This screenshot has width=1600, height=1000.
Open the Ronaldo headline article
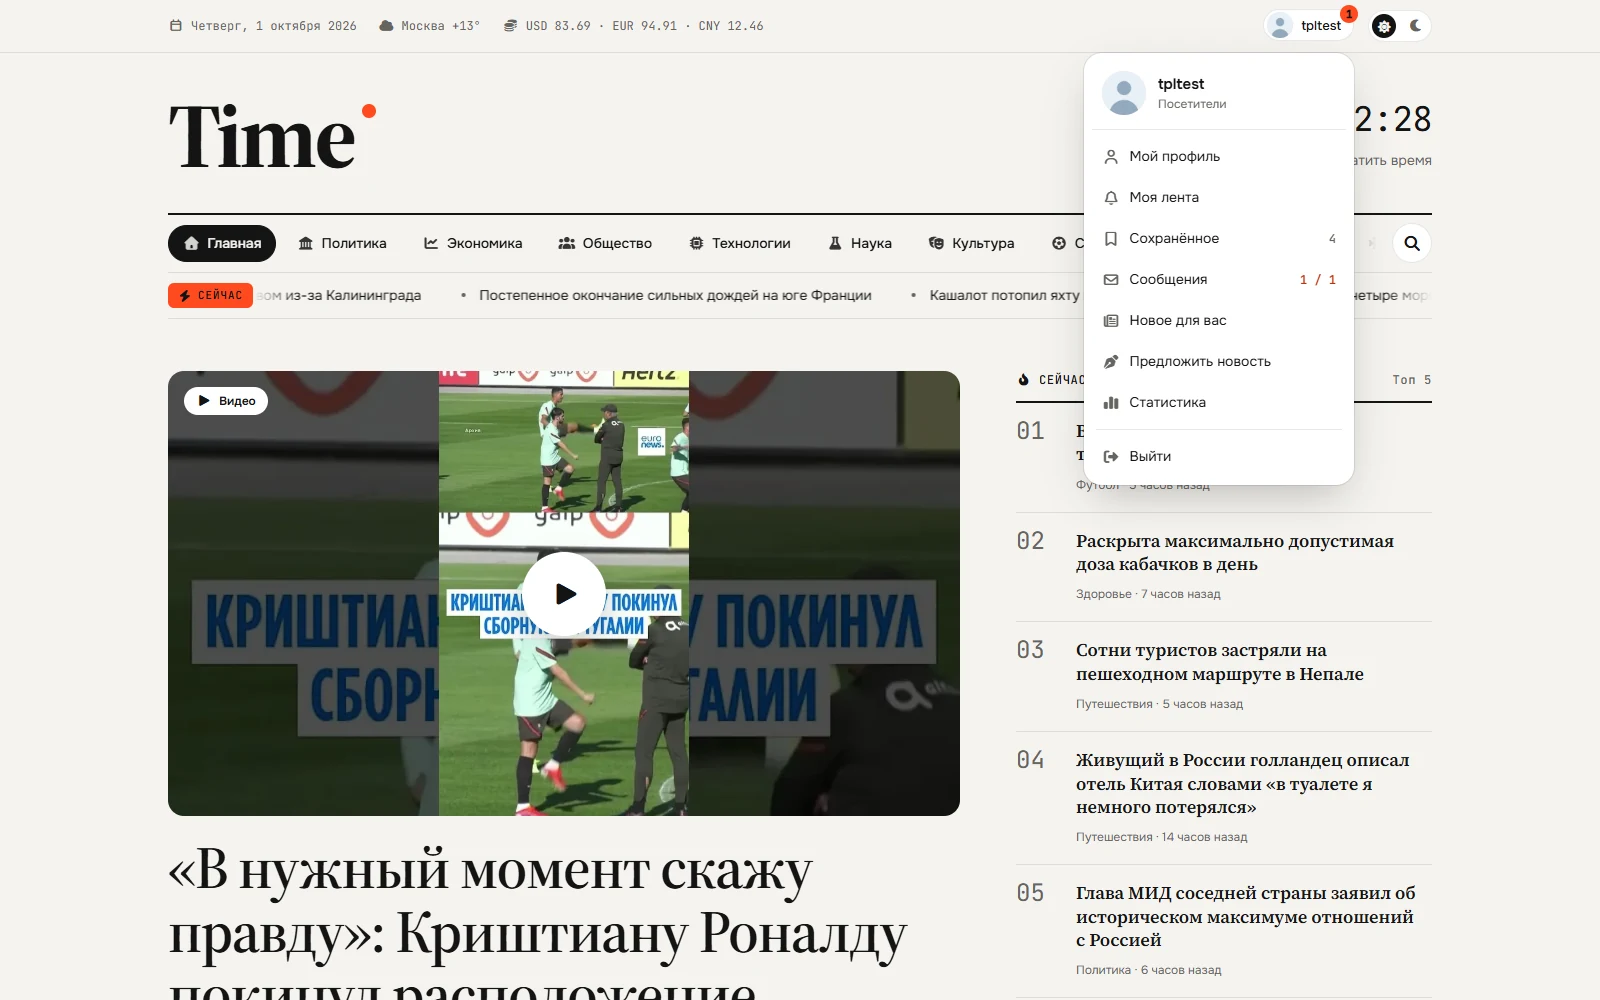click(x=538, y=920)
